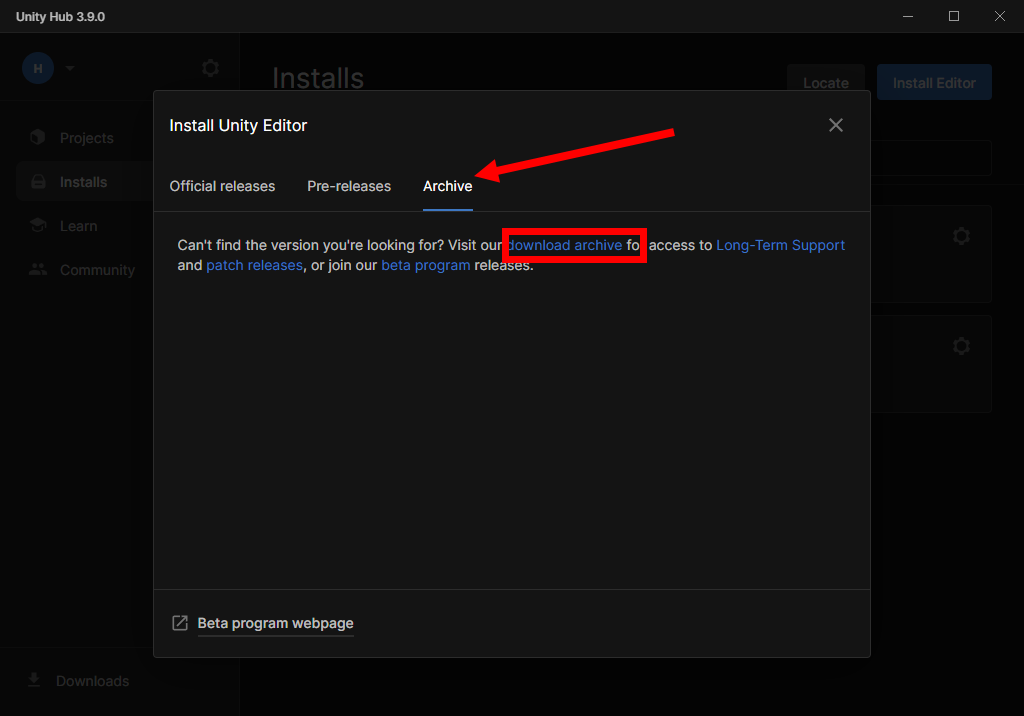Go to the Installs section in the sidebar
Viewport: 1024px width, 716px height.
coord(84,182)
